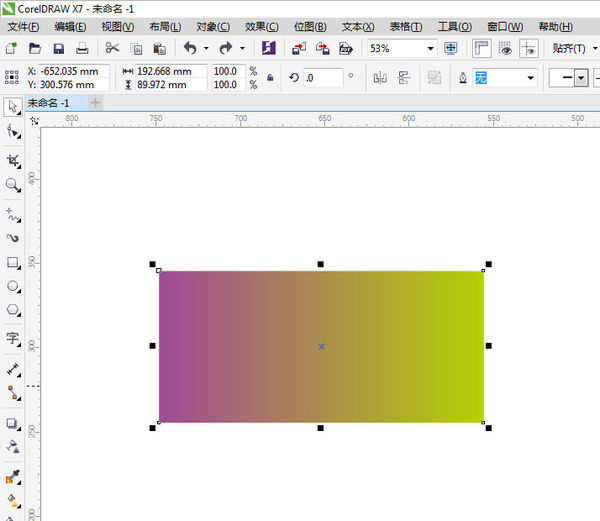The height and width of the screenshot is (521, 600).
Task: Select the Zoom tool
Action: point(13,185)
